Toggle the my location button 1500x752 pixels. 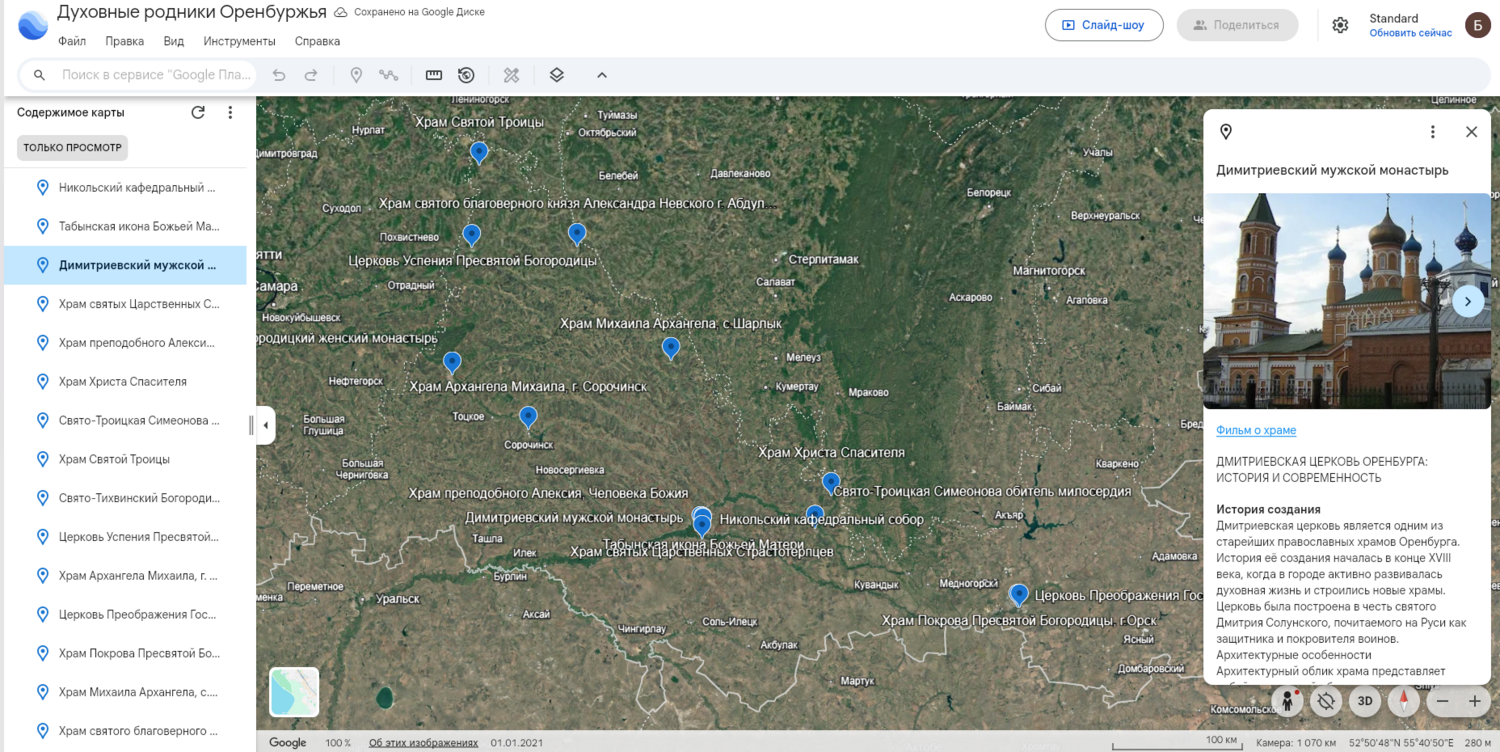[1326, 701]
